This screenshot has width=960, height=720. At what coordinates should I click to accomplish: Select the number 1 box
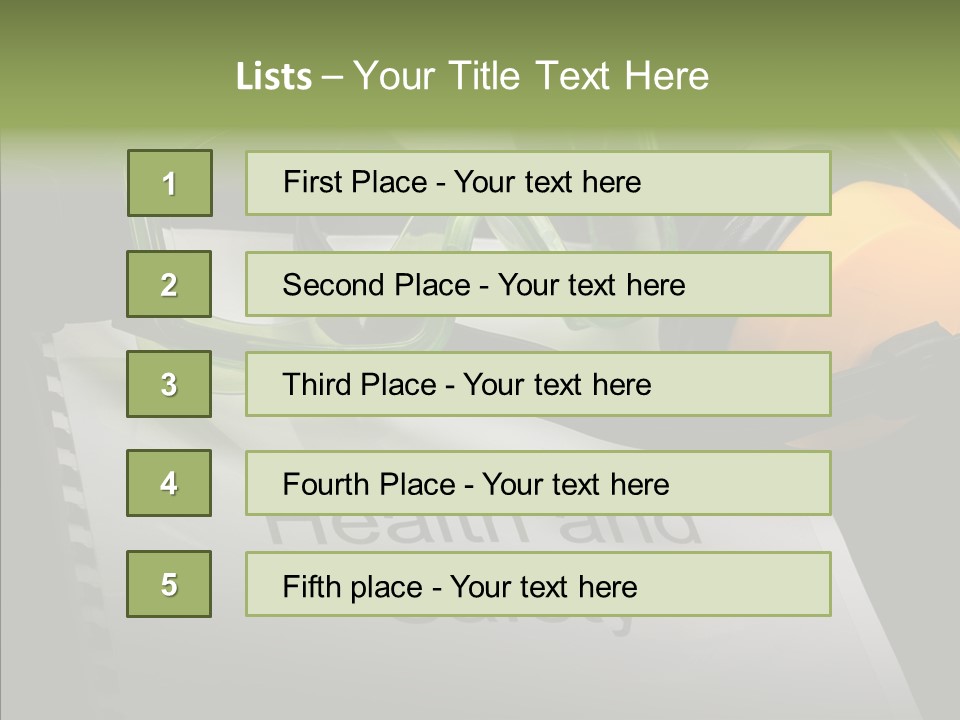(169, 183)
